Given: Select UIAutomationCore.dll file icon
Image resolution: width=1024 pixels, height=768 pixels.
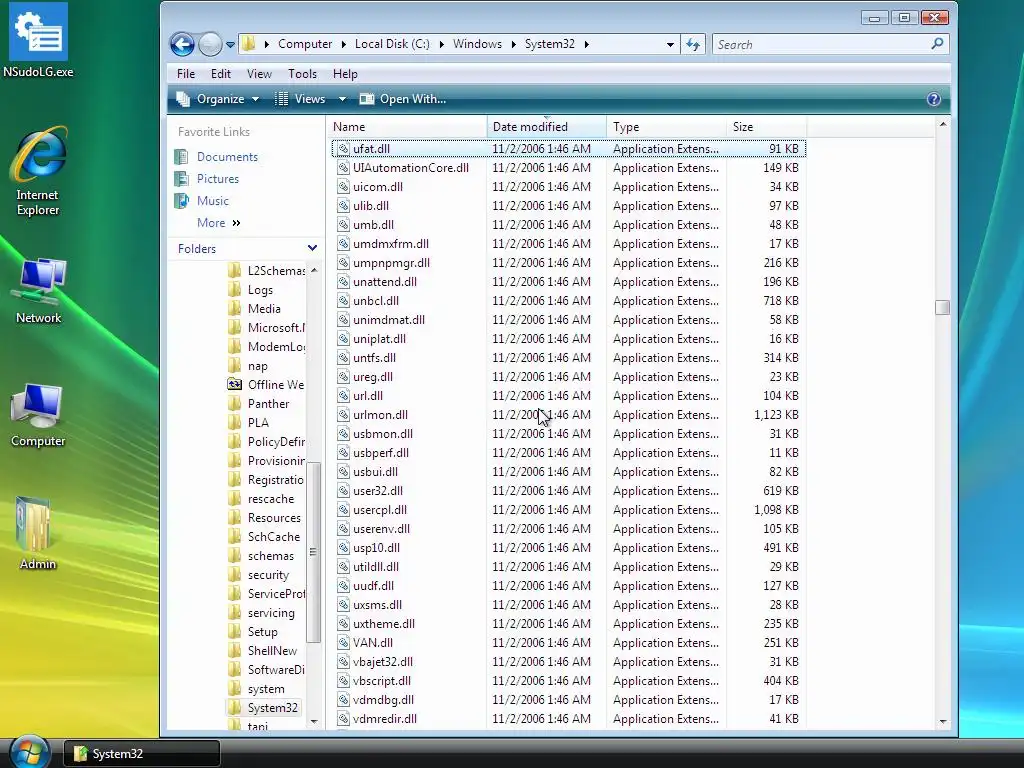Looking at the screenshot, I should click(343, 168).
